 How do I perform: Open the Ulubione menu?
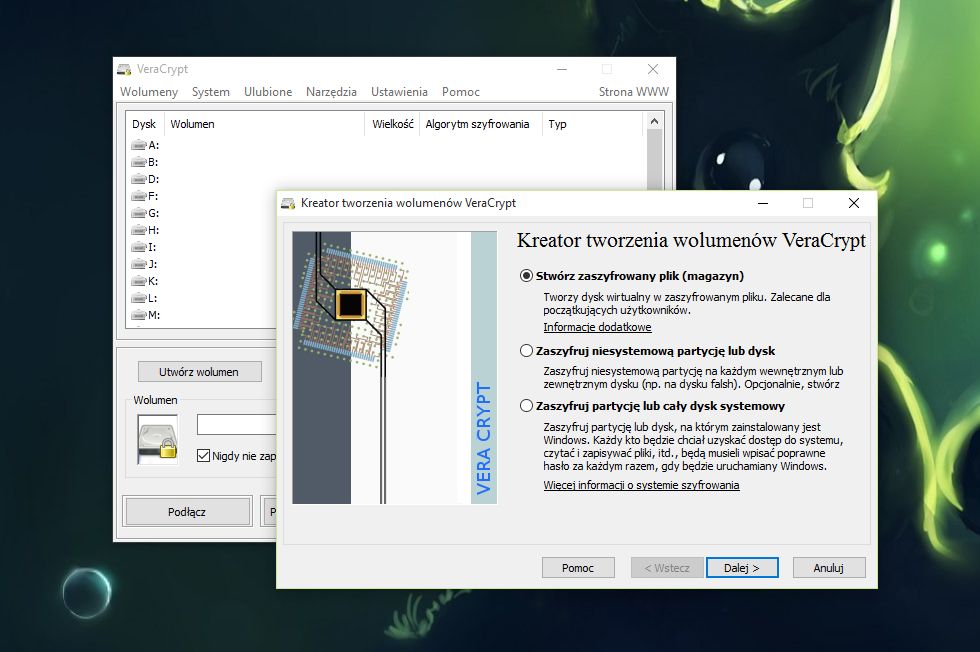tap(268, 92)
